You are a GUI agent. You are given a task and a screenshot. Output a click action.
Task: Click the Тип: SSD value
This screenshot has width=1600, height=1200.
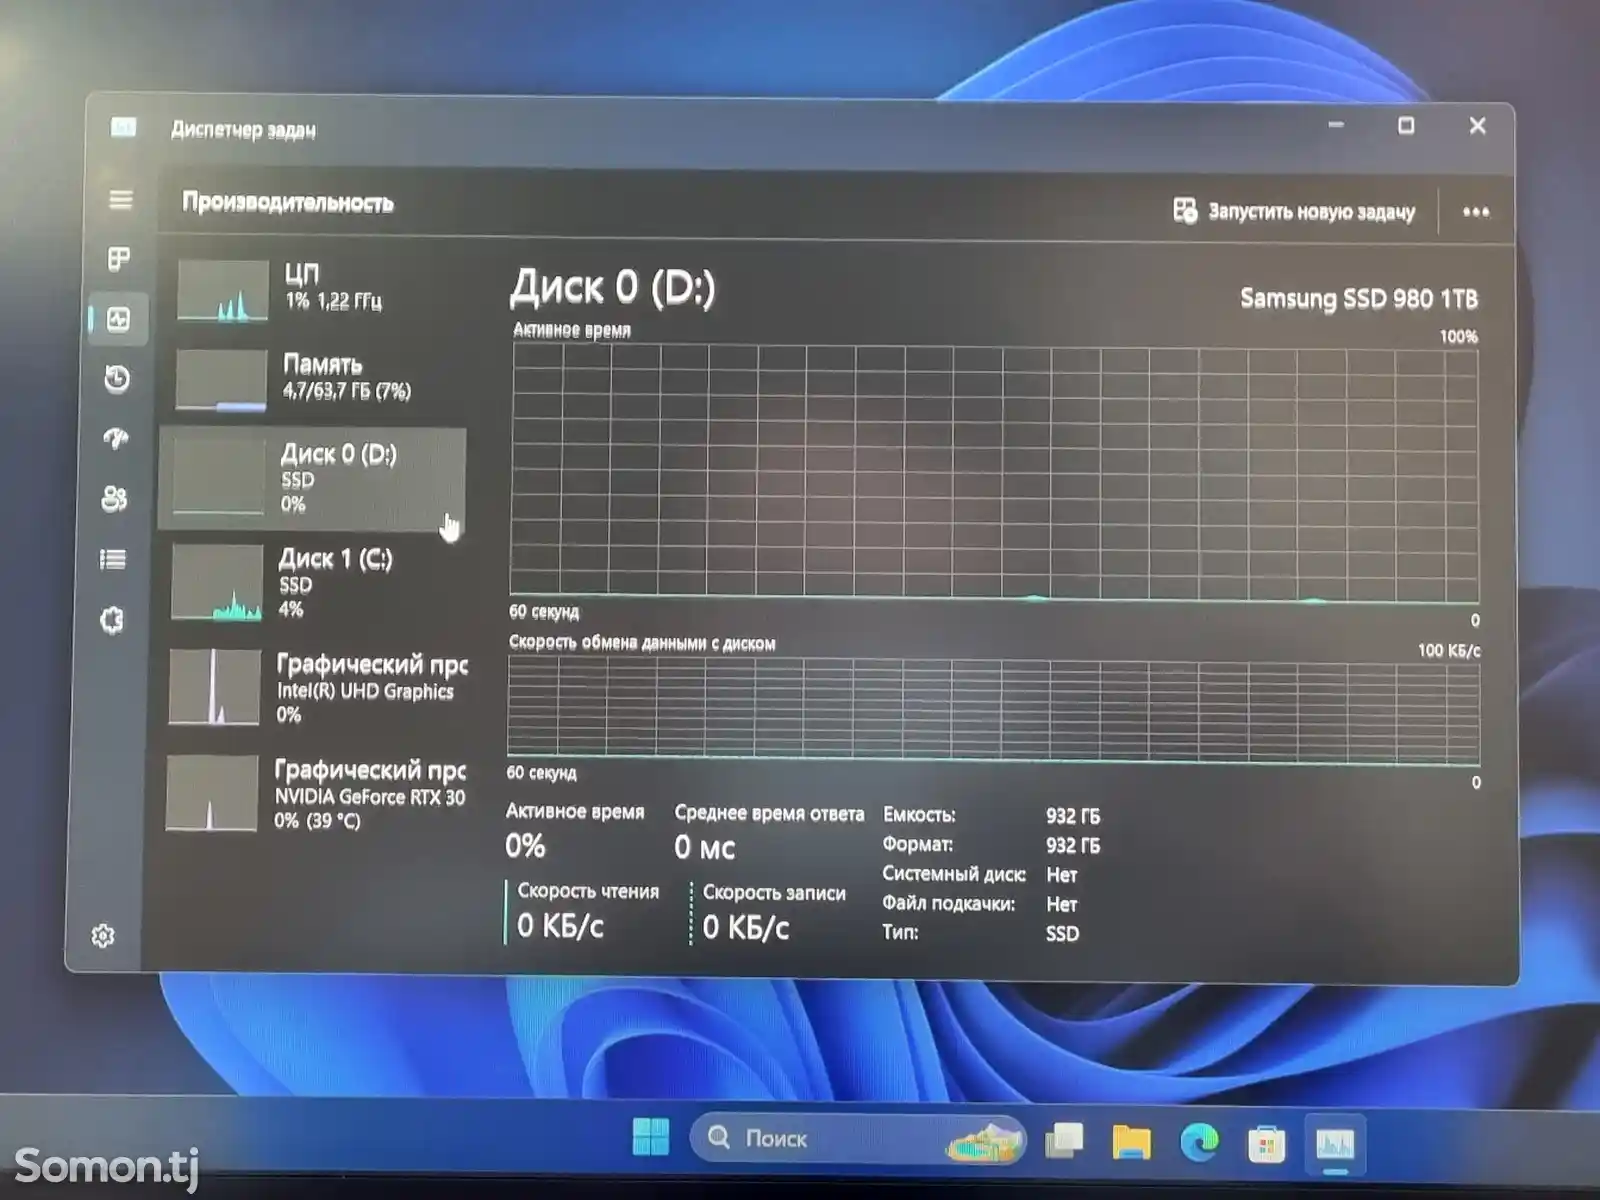(x=1062, y=934)
